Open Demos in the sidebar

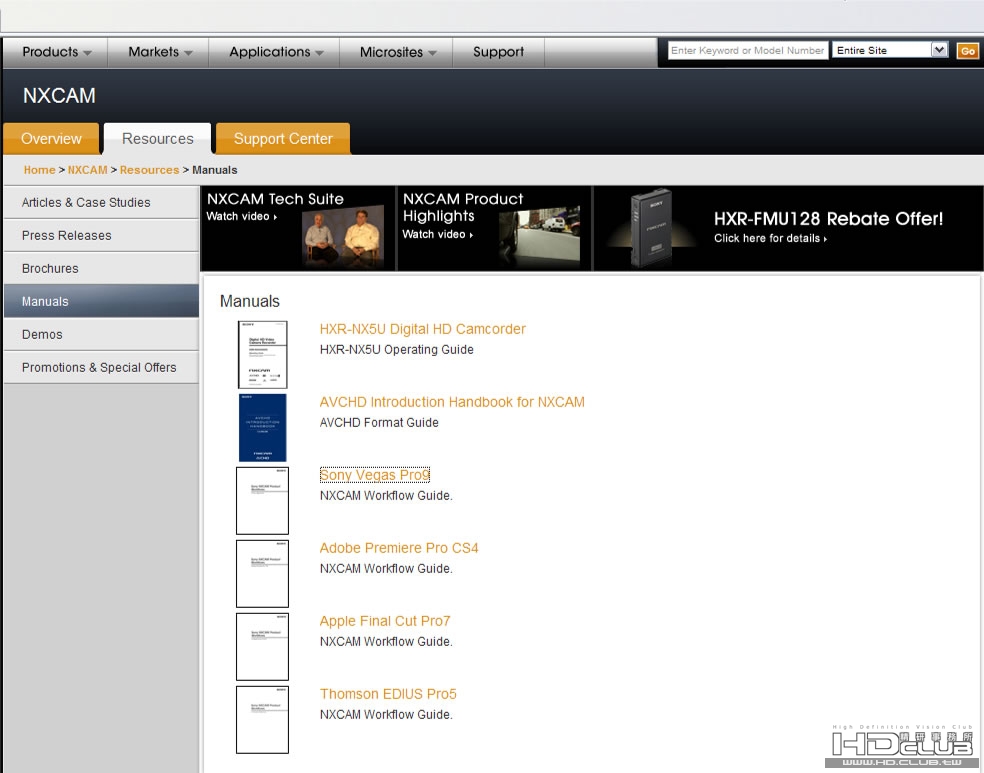click(101, 334)
